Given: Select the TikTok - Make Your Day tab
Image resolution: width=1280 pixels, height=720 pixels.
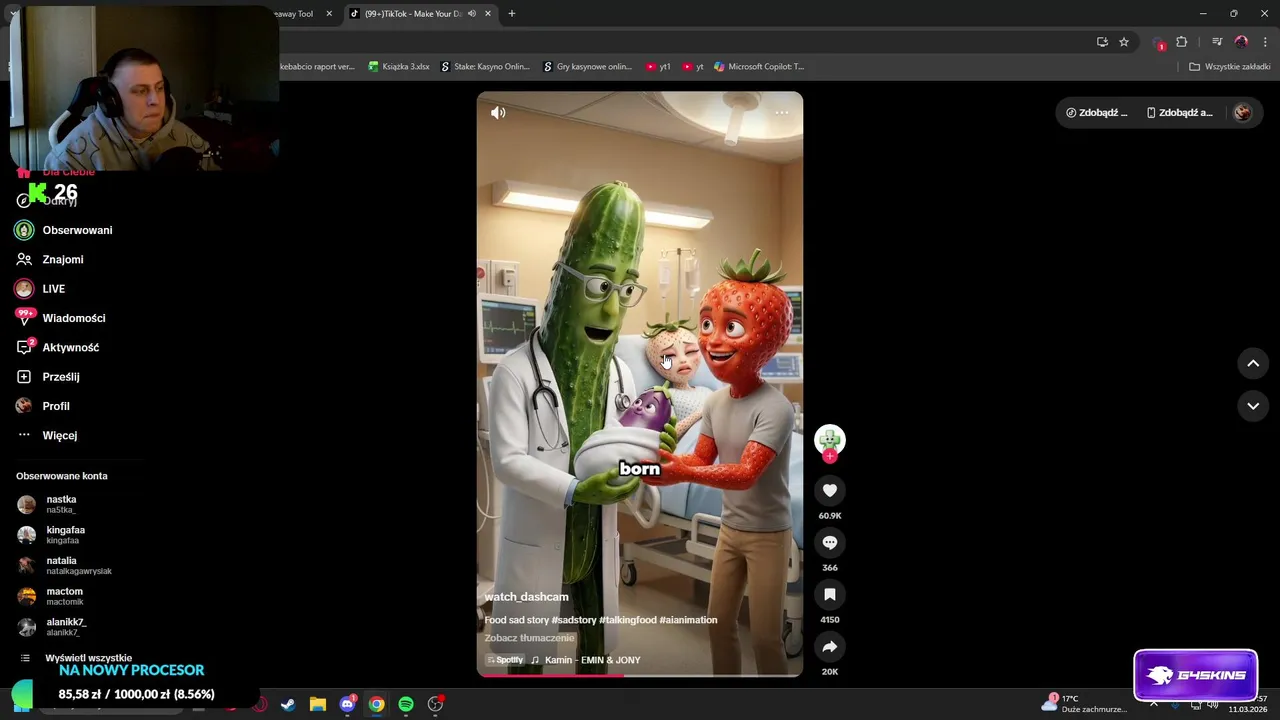Looking at the screenshot, I should [412, 14].
